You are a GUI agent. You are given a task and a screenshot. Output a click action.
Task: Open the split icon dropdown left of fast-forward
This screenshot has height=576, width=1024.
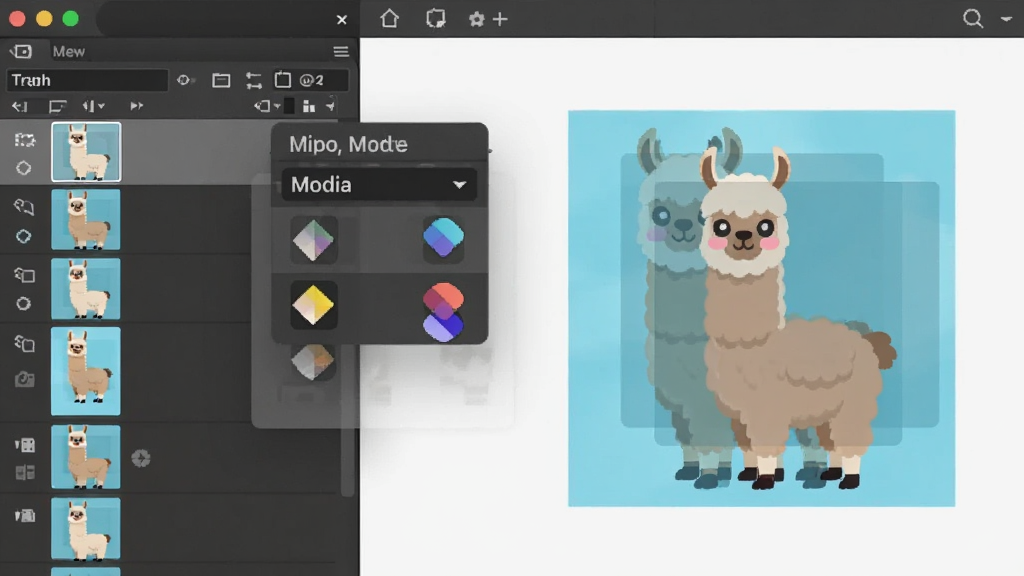pos(93,106)
